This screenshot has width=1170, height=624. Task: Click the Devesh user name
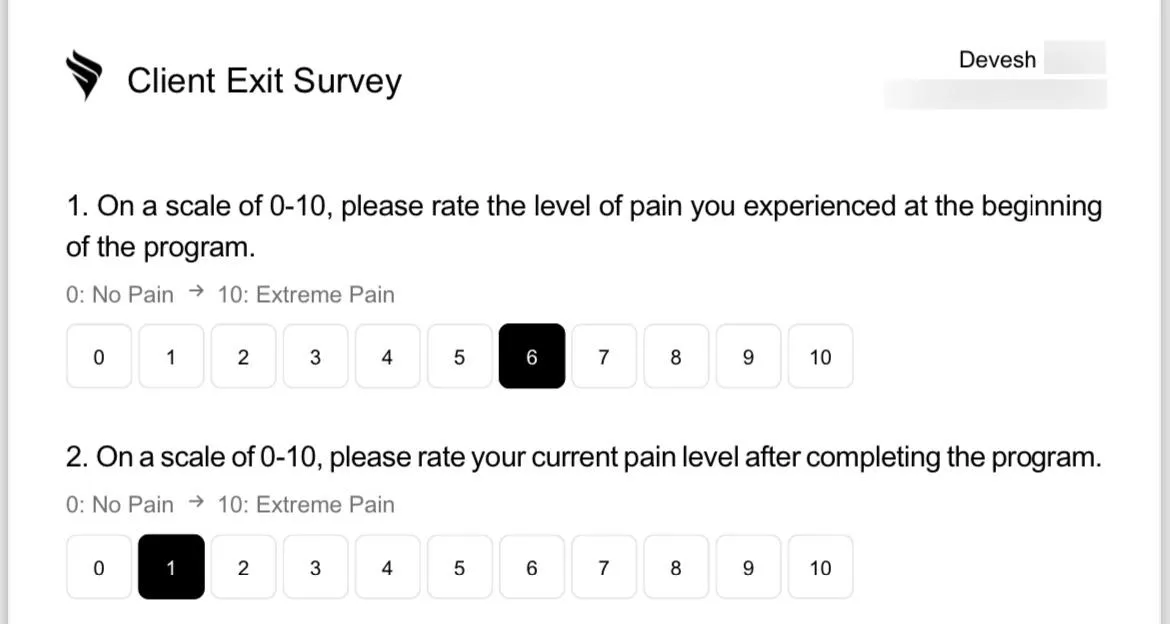(x=997, y=60)
